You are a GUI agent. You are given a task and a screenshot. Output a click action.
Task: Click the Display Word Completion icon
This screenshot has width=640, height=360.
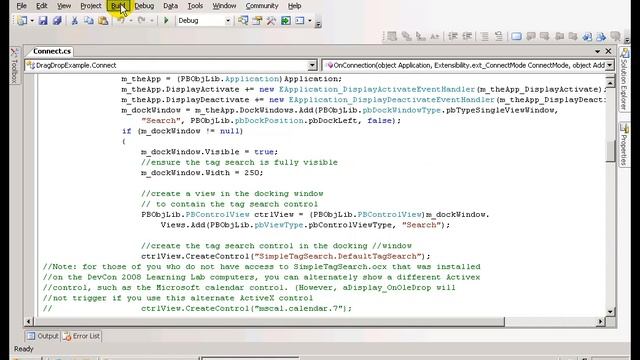click(x=435, y=36)
